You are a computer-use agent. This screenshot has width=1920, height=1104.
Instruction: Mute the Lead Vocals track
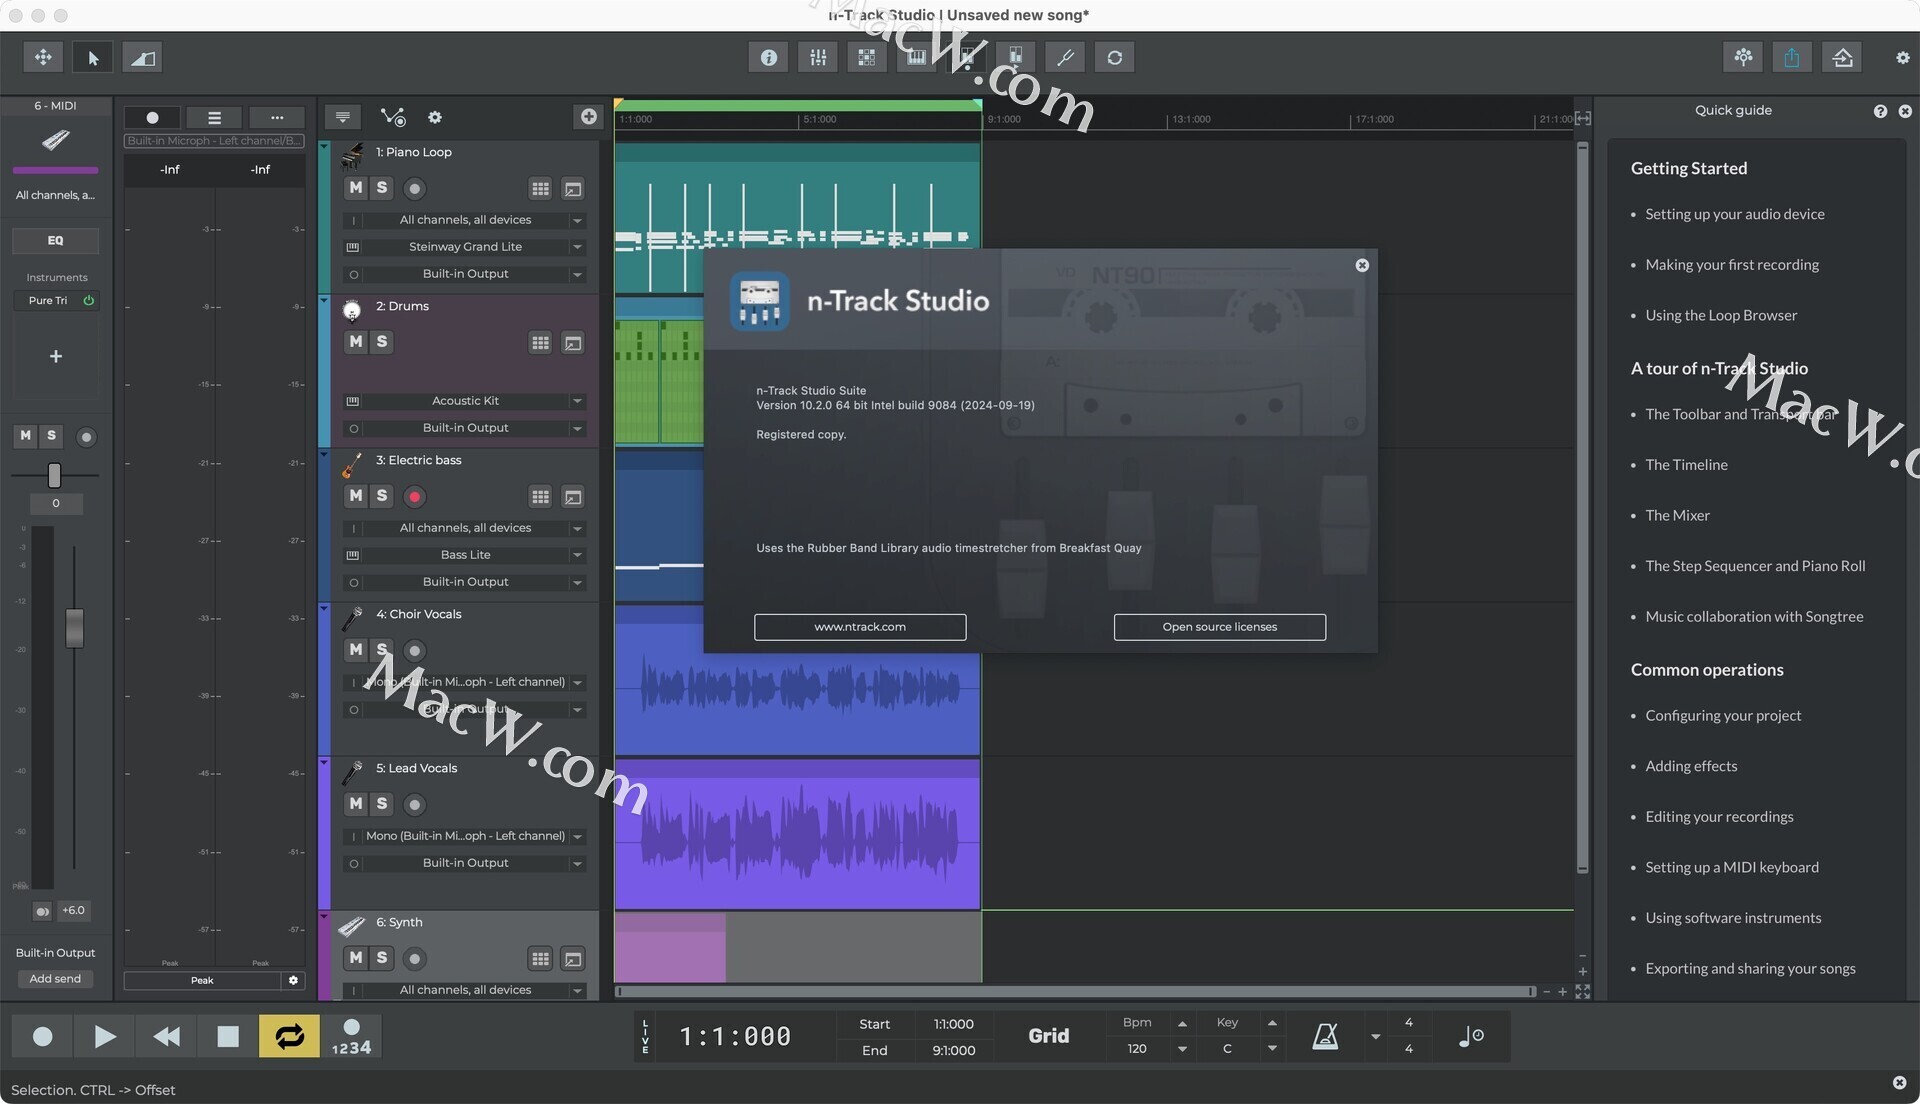point(356,803)
